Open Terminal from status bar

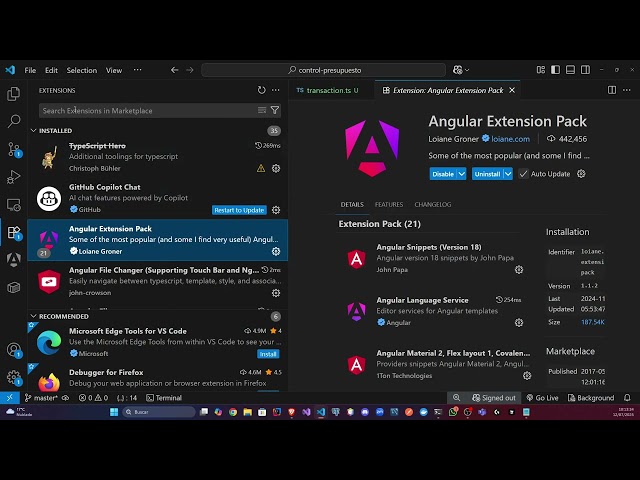[164, 398]
